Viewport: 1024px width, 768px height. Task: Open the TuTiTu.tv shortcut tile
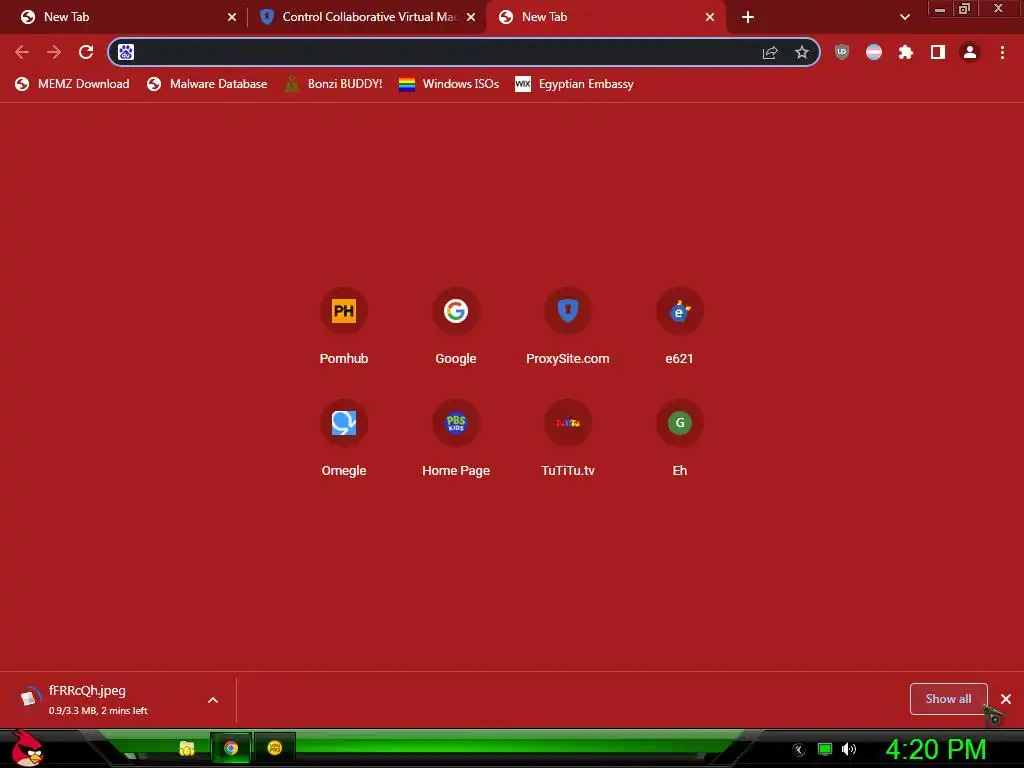pyautogui.click(x=568, y=439)
